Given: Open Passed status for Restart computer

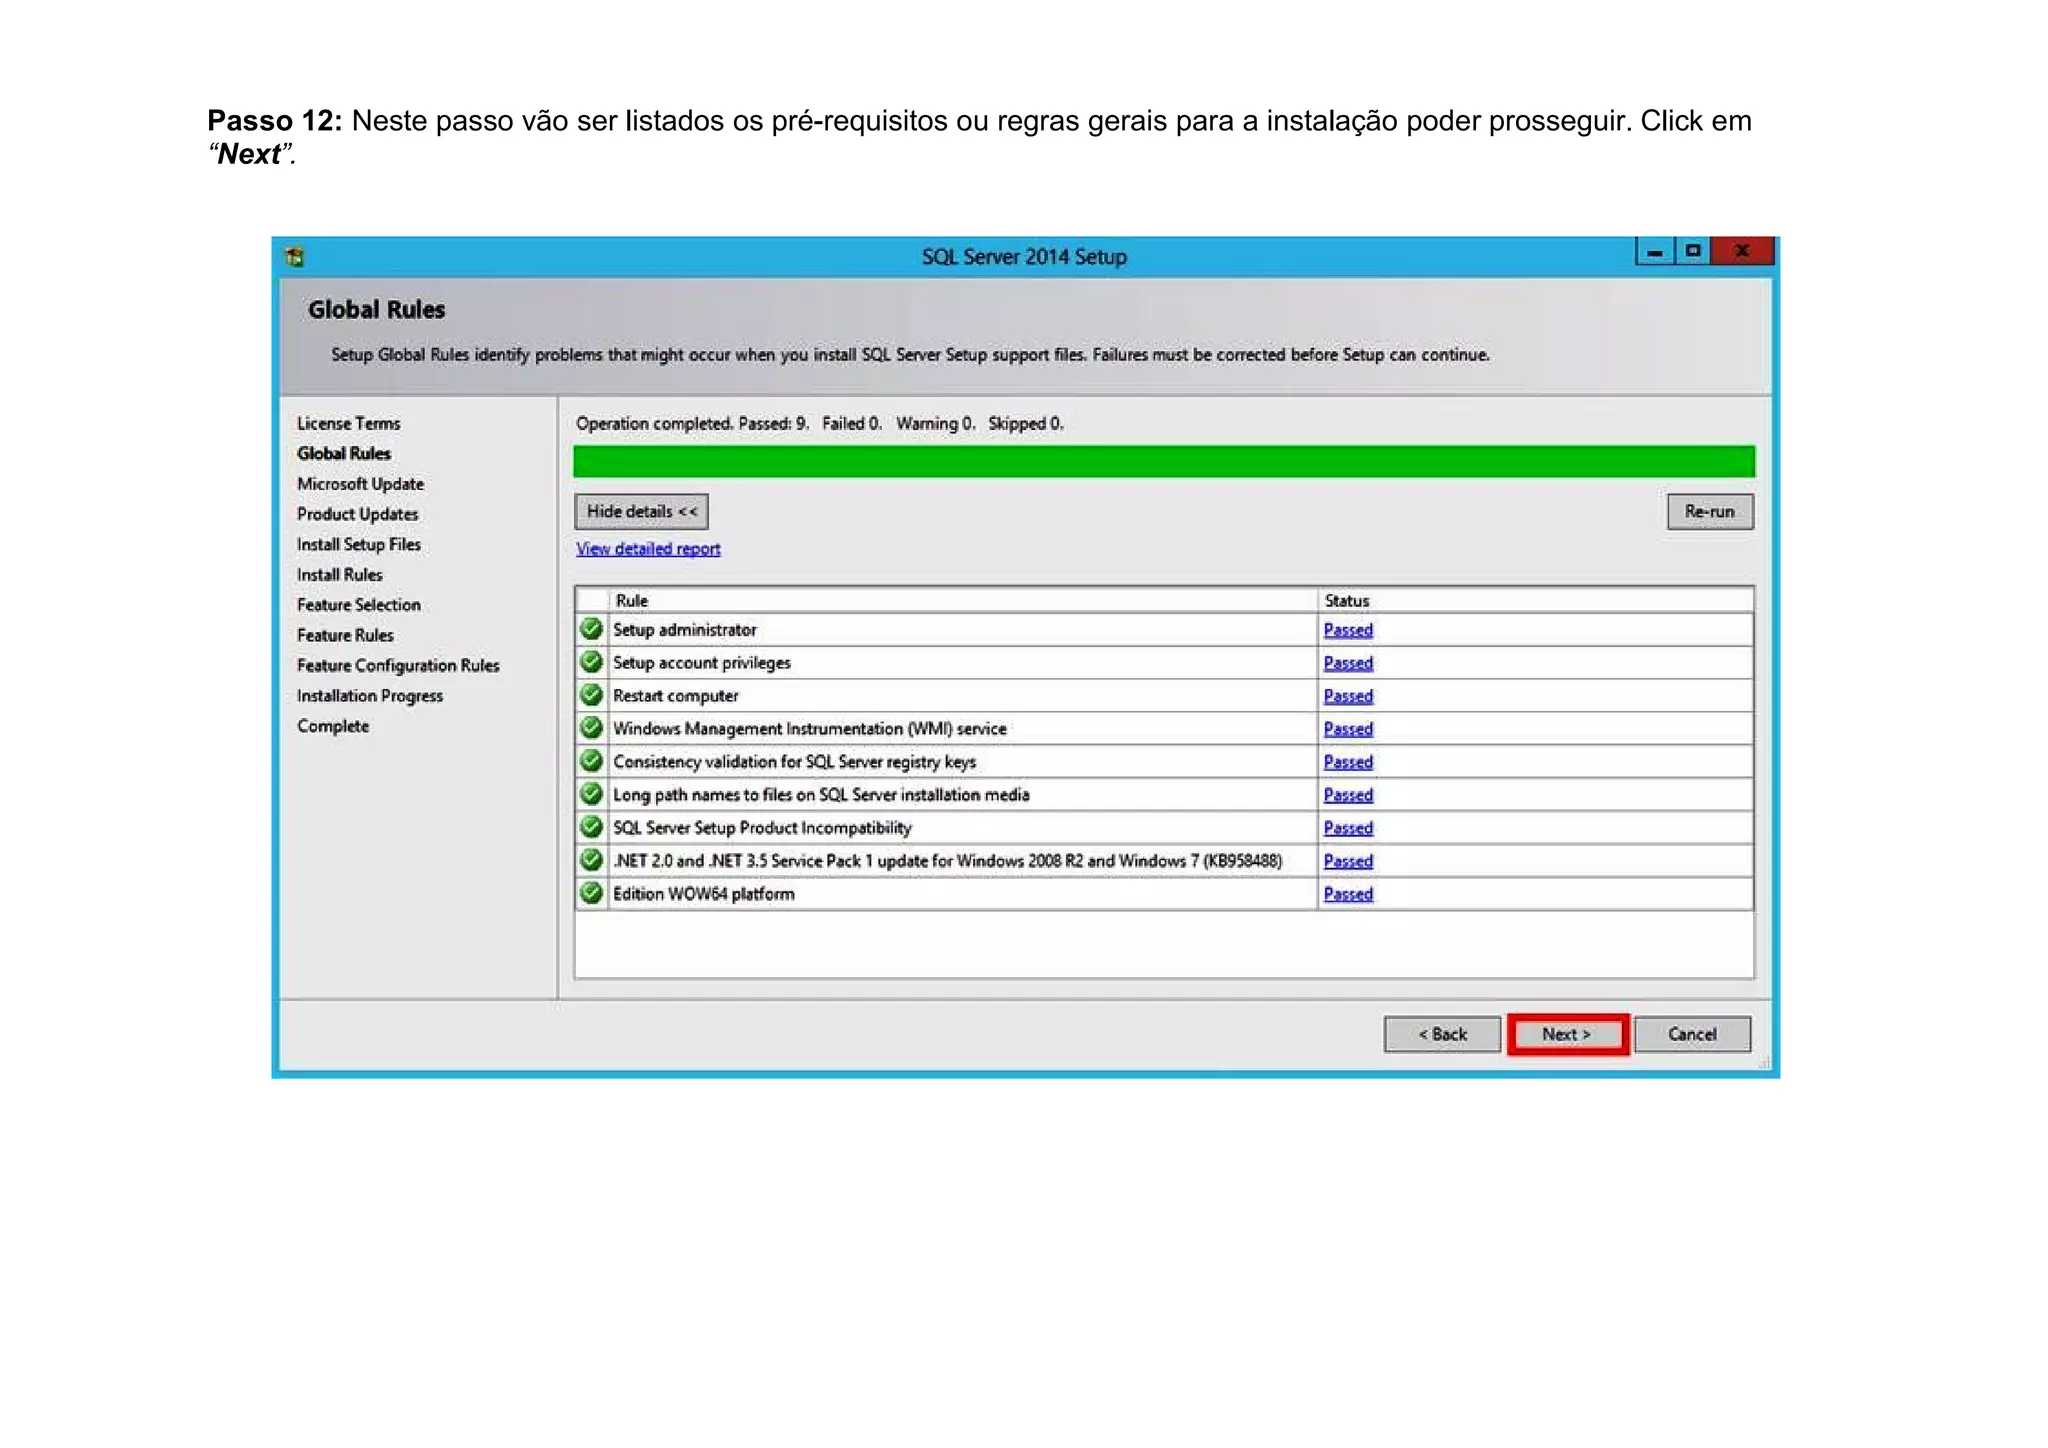Looking at the screenshot, I should 1348,696.
